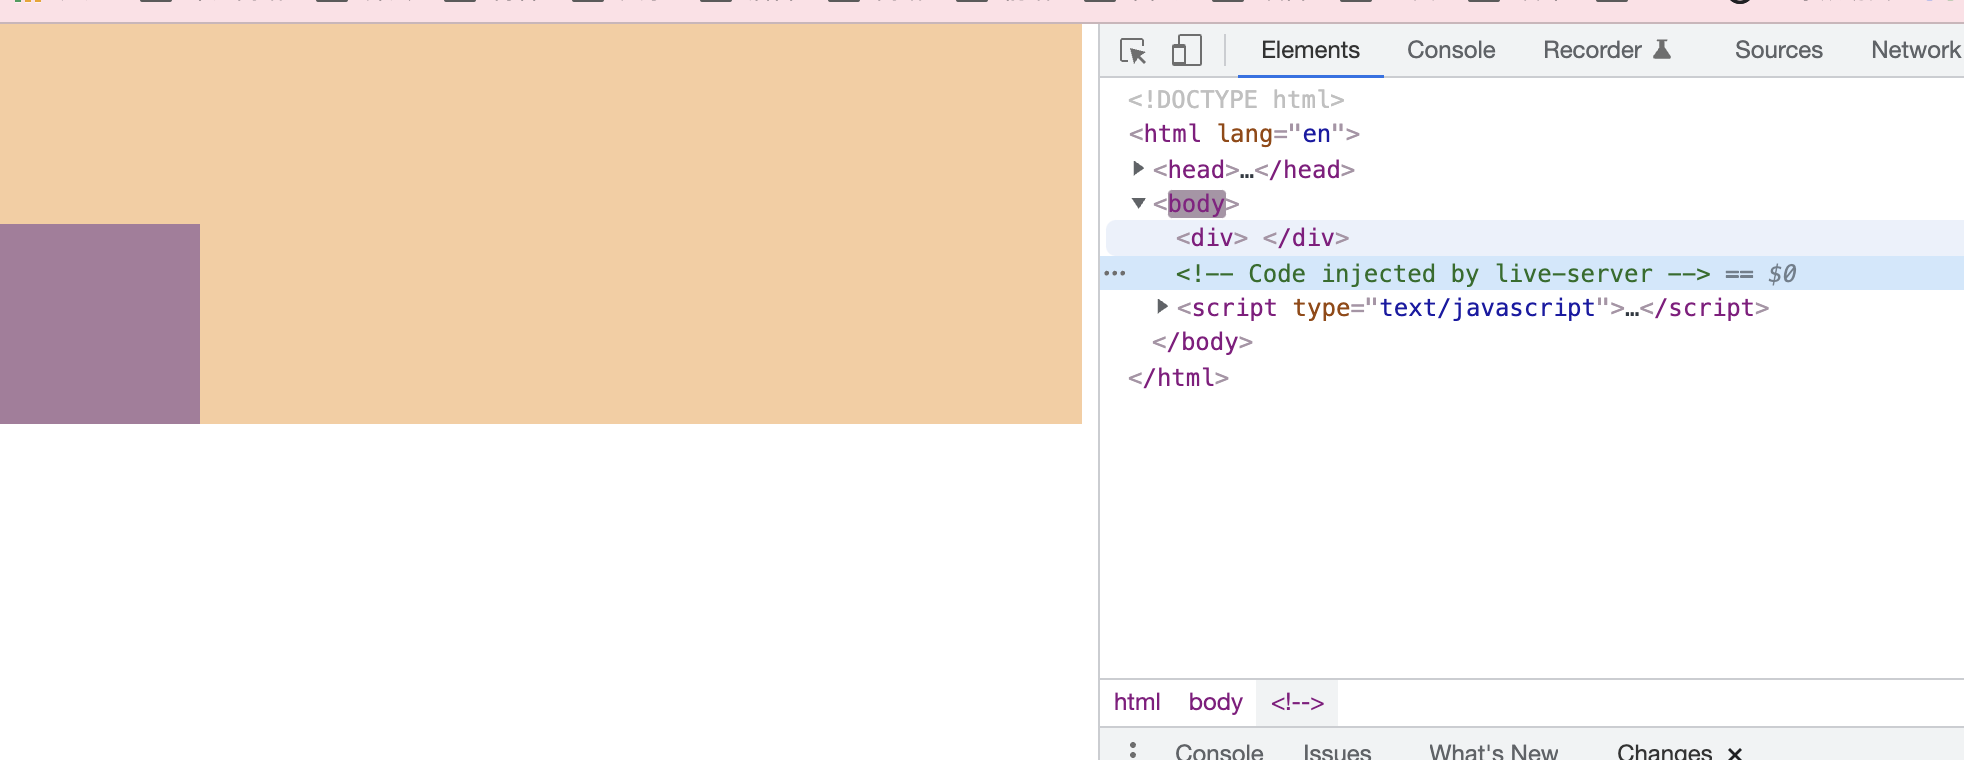1964x760 pixels.
Task: Click the DOCTYPE html line
Action: click(1236, 100)
